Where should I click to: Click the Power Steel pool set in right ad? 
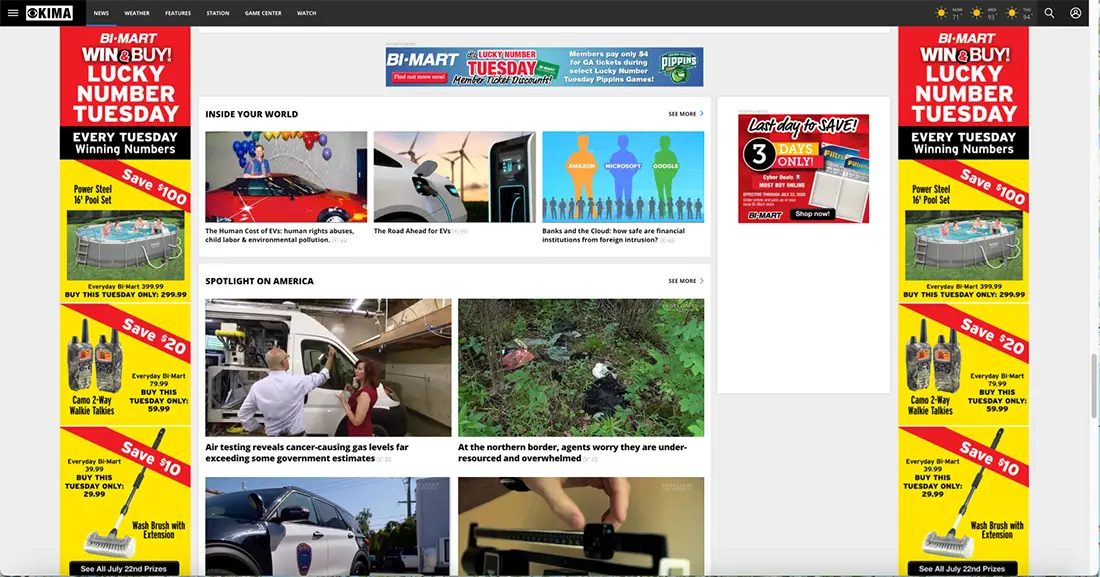tap(964, 246)
